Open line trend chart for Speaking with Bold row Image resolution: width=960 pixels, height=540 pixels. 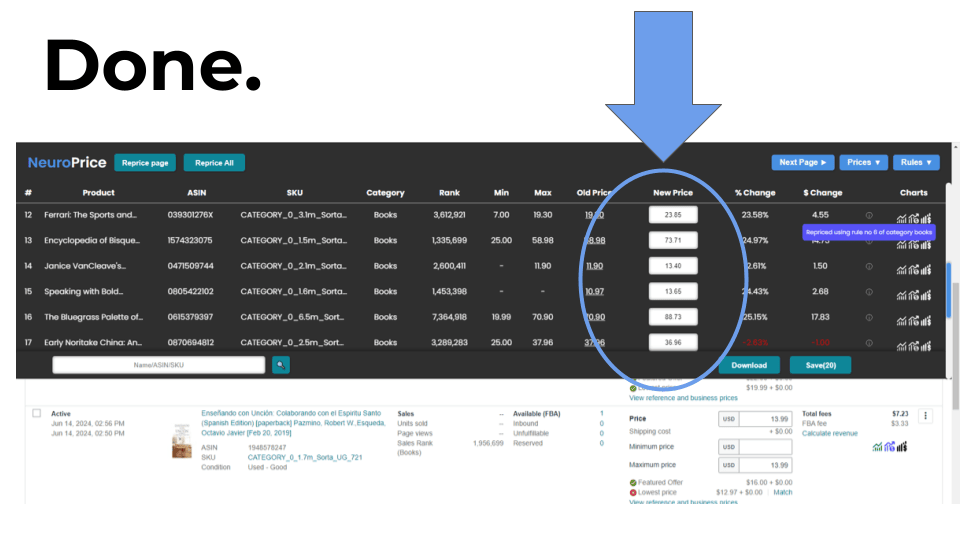pos(901,295)
